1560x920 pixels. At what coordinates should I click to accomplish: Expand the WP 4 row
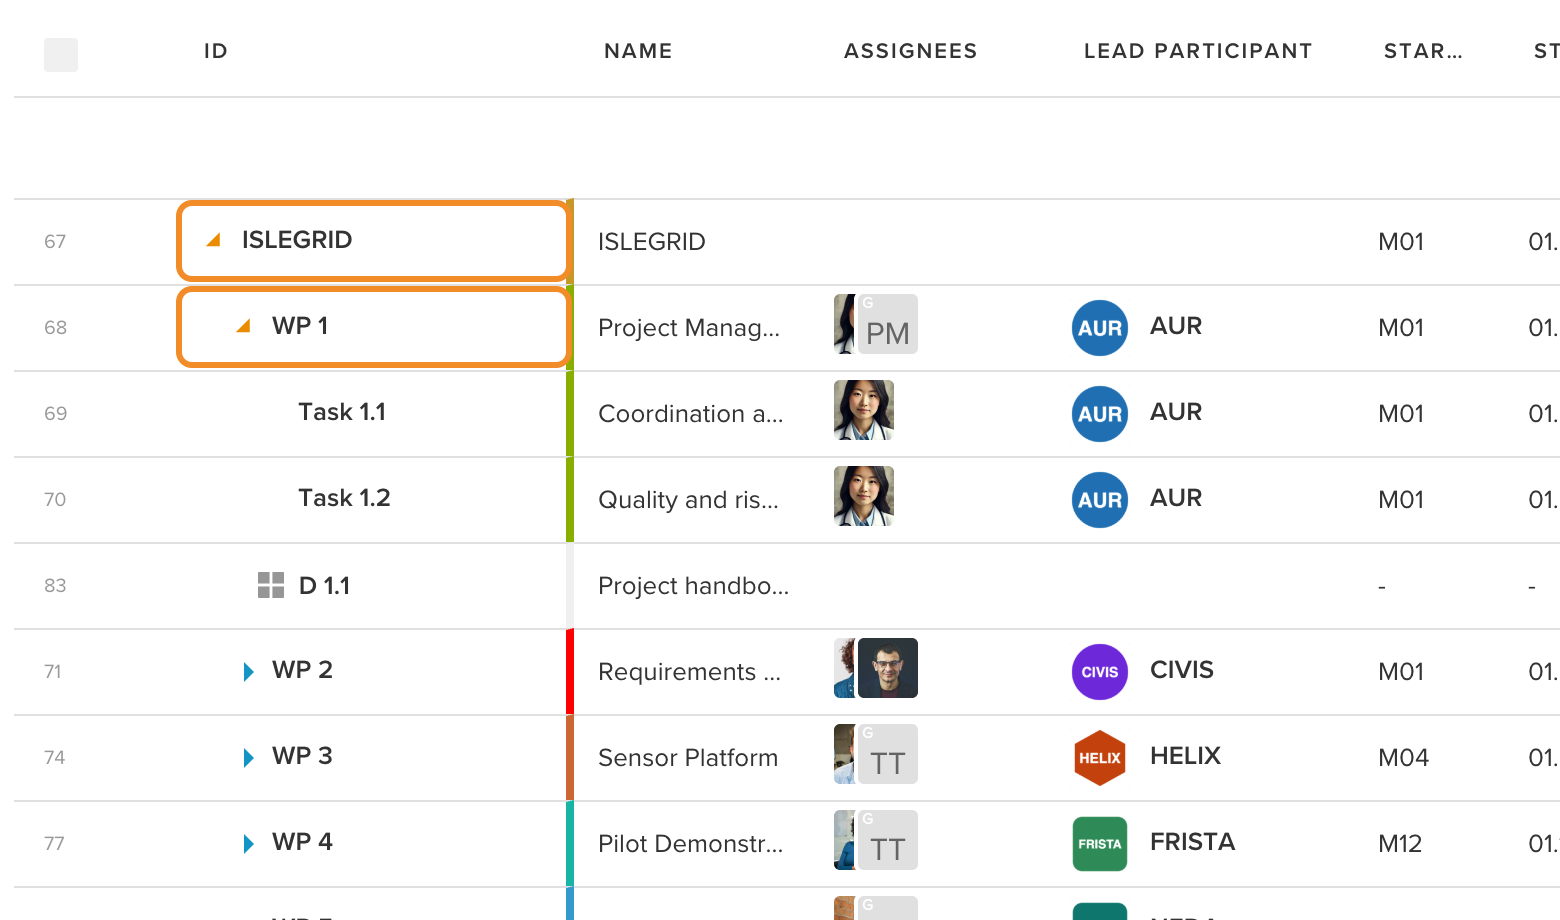(249, 844)
